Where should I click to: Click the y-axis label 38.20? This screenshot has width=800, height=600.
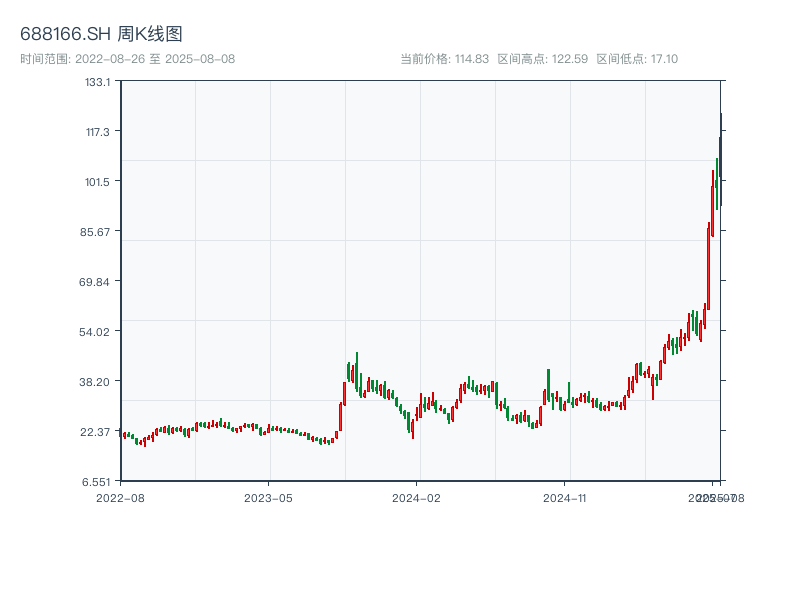[x=94, y=382]
